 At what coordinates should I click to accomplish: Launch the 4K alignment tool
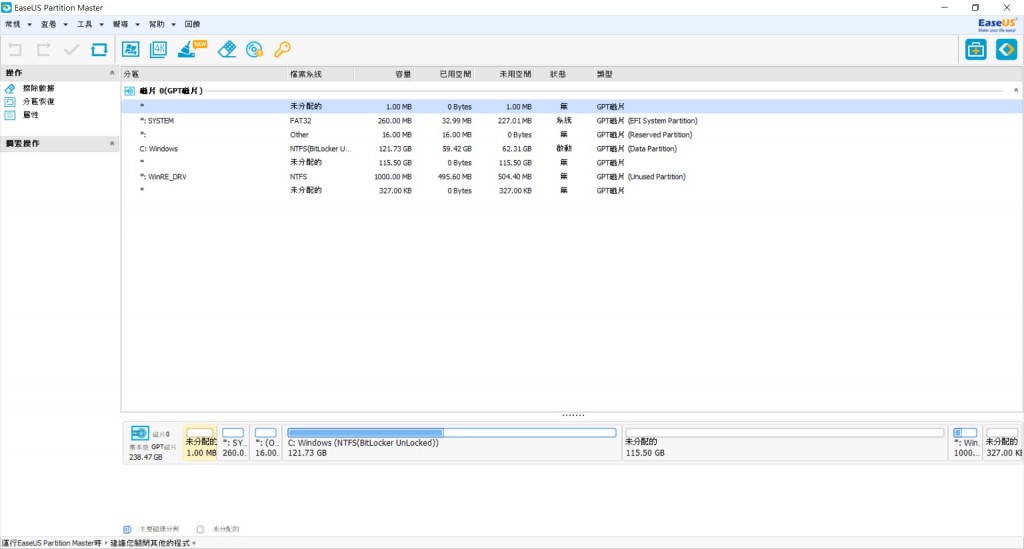(x=159, y=50)
